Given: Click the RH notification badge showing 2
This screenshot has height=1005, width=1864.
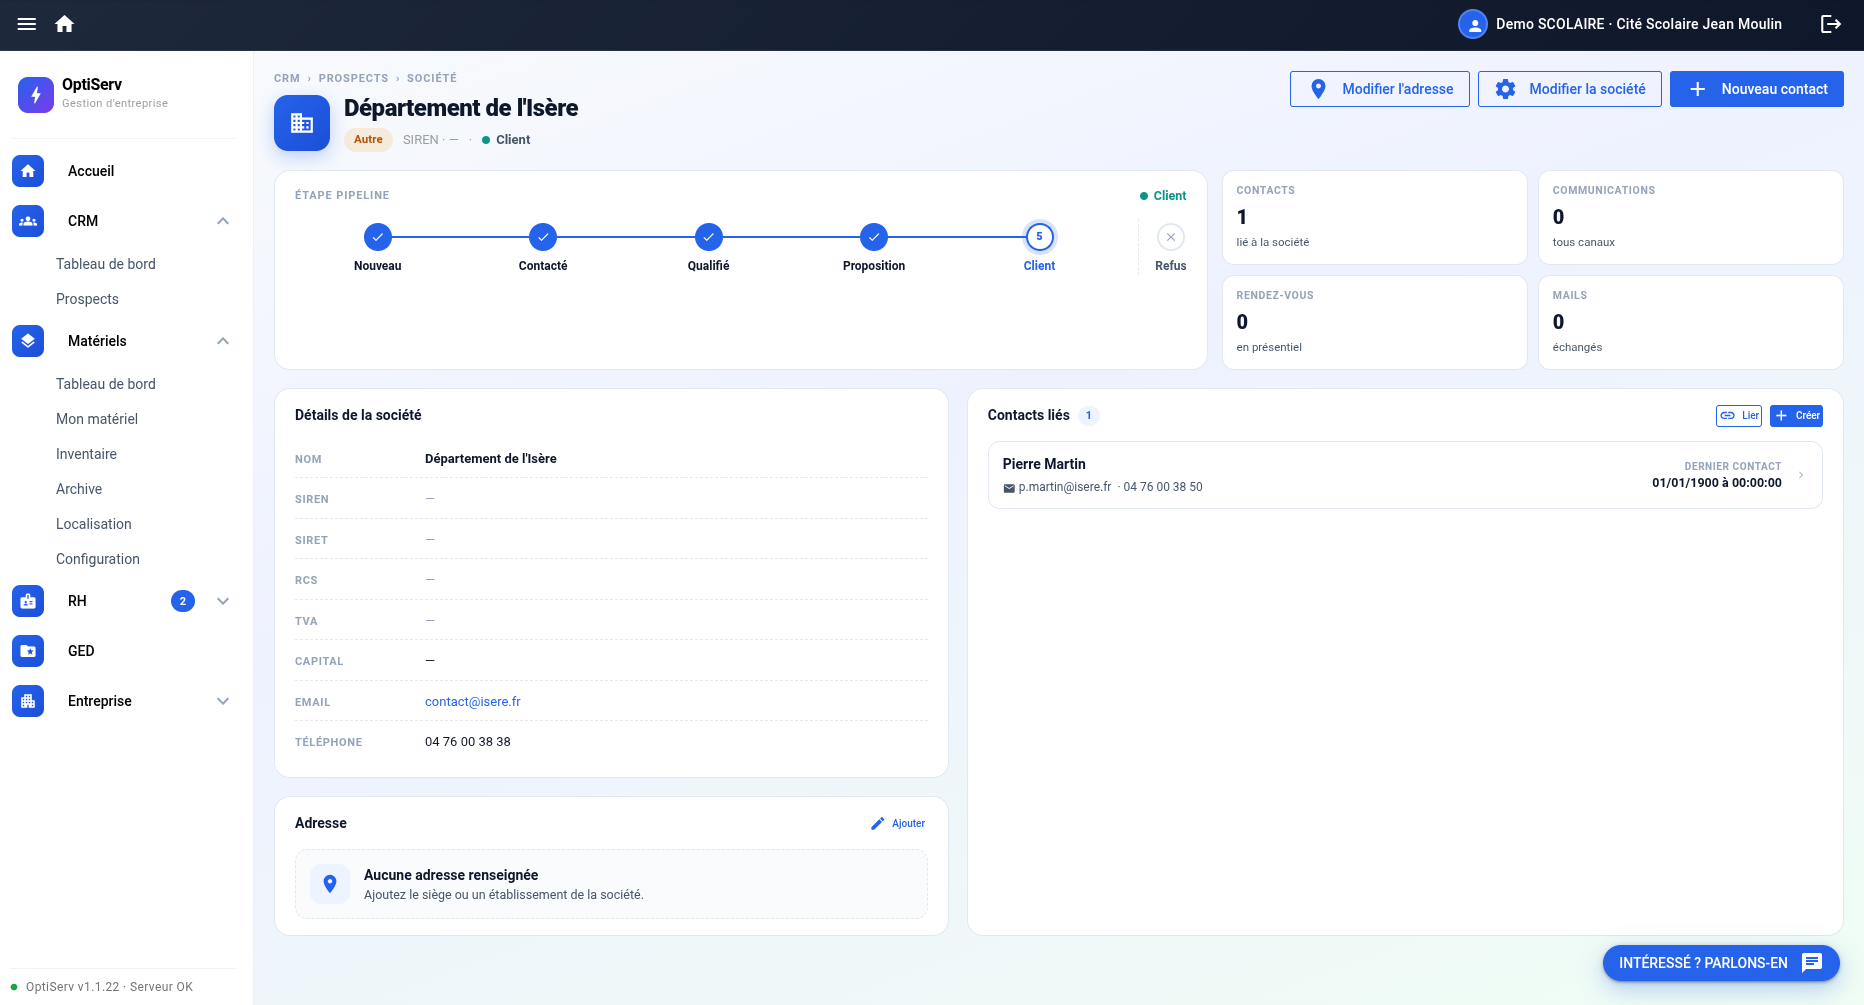Looking at the screenshot, I should click(x=183, y=601).
